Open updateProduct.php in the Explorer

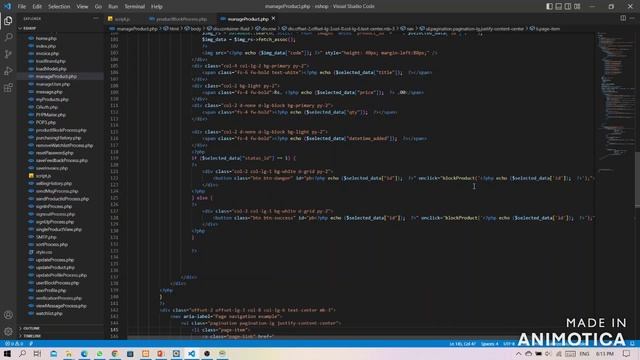[55, 267]
